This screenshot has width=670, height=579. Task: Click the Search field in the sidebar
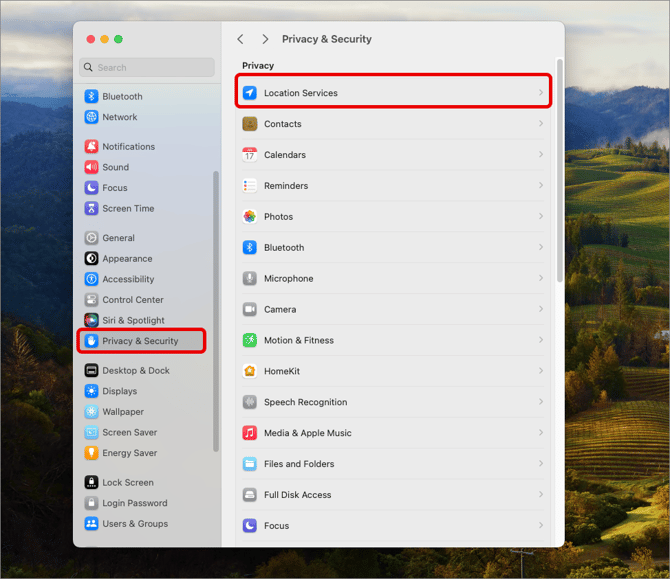tap(147, 68)
